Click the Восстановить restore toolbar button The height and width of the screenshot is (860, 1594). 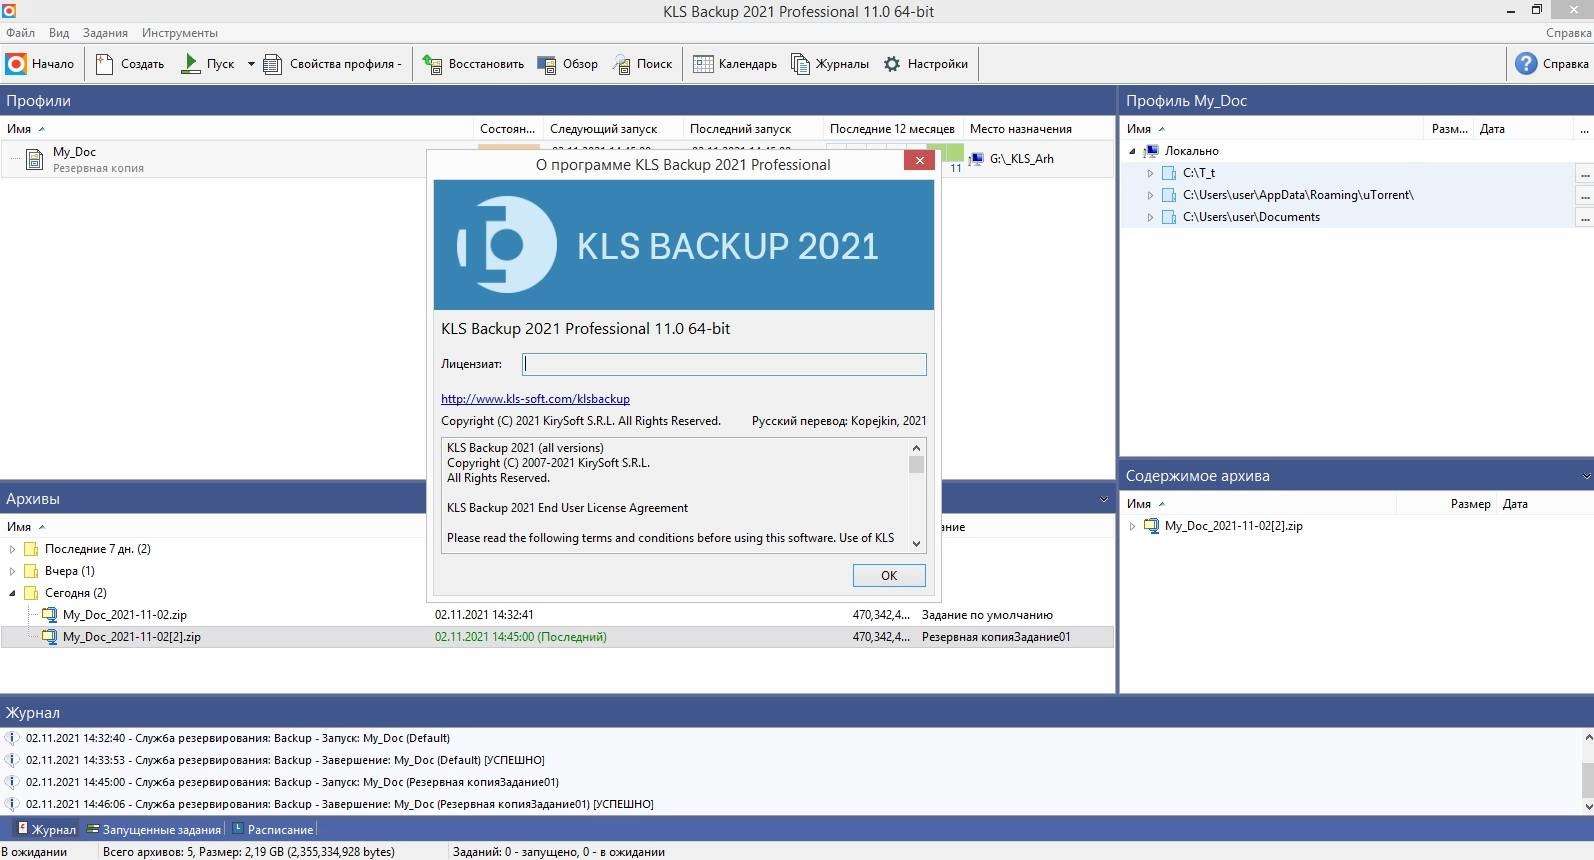[474, 64]
